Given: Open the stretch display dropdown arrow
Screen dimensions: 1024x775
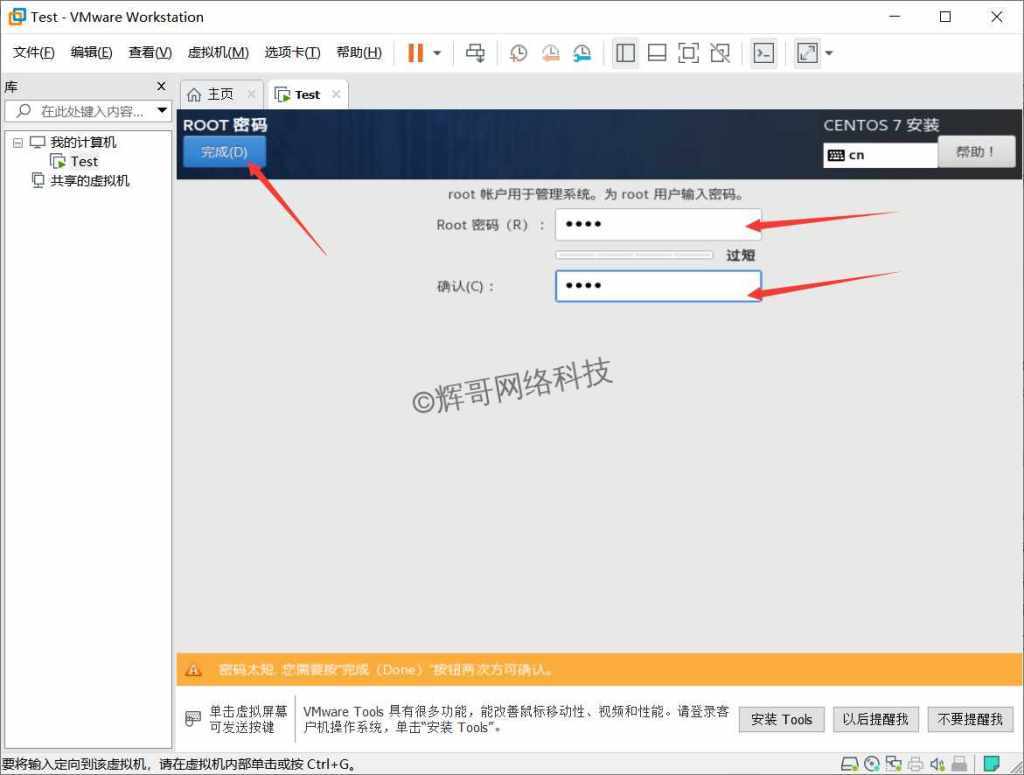Looking at the screenshot, I should click(x=829, y=53).
